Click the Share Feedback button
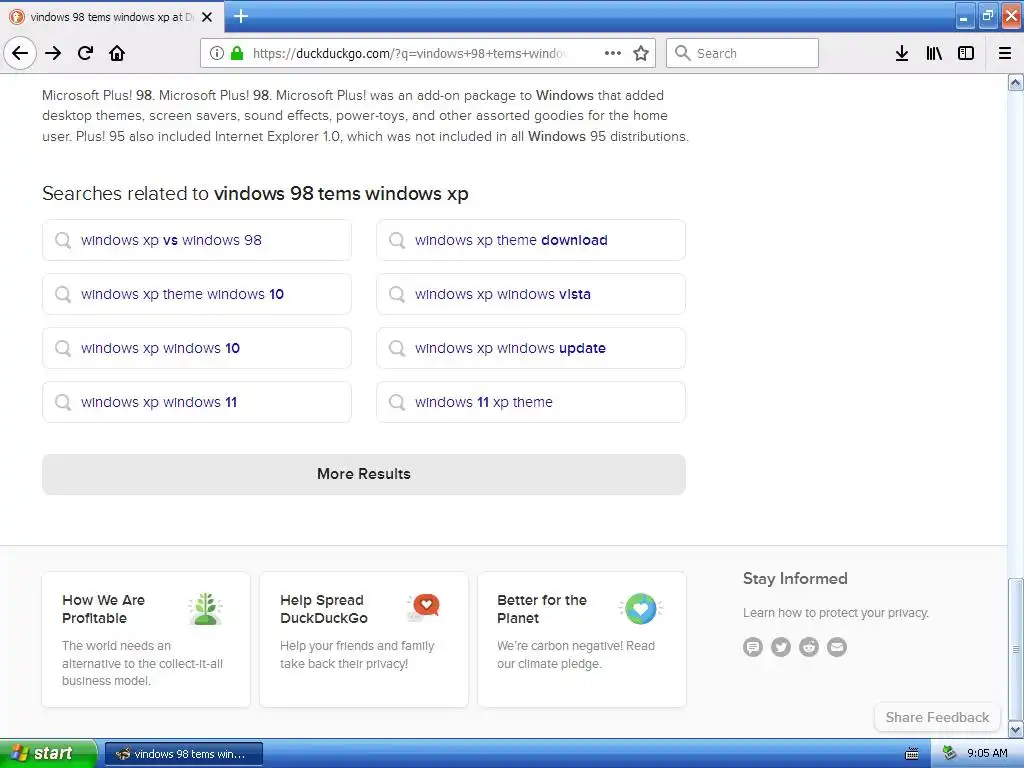 click(937, 717)
